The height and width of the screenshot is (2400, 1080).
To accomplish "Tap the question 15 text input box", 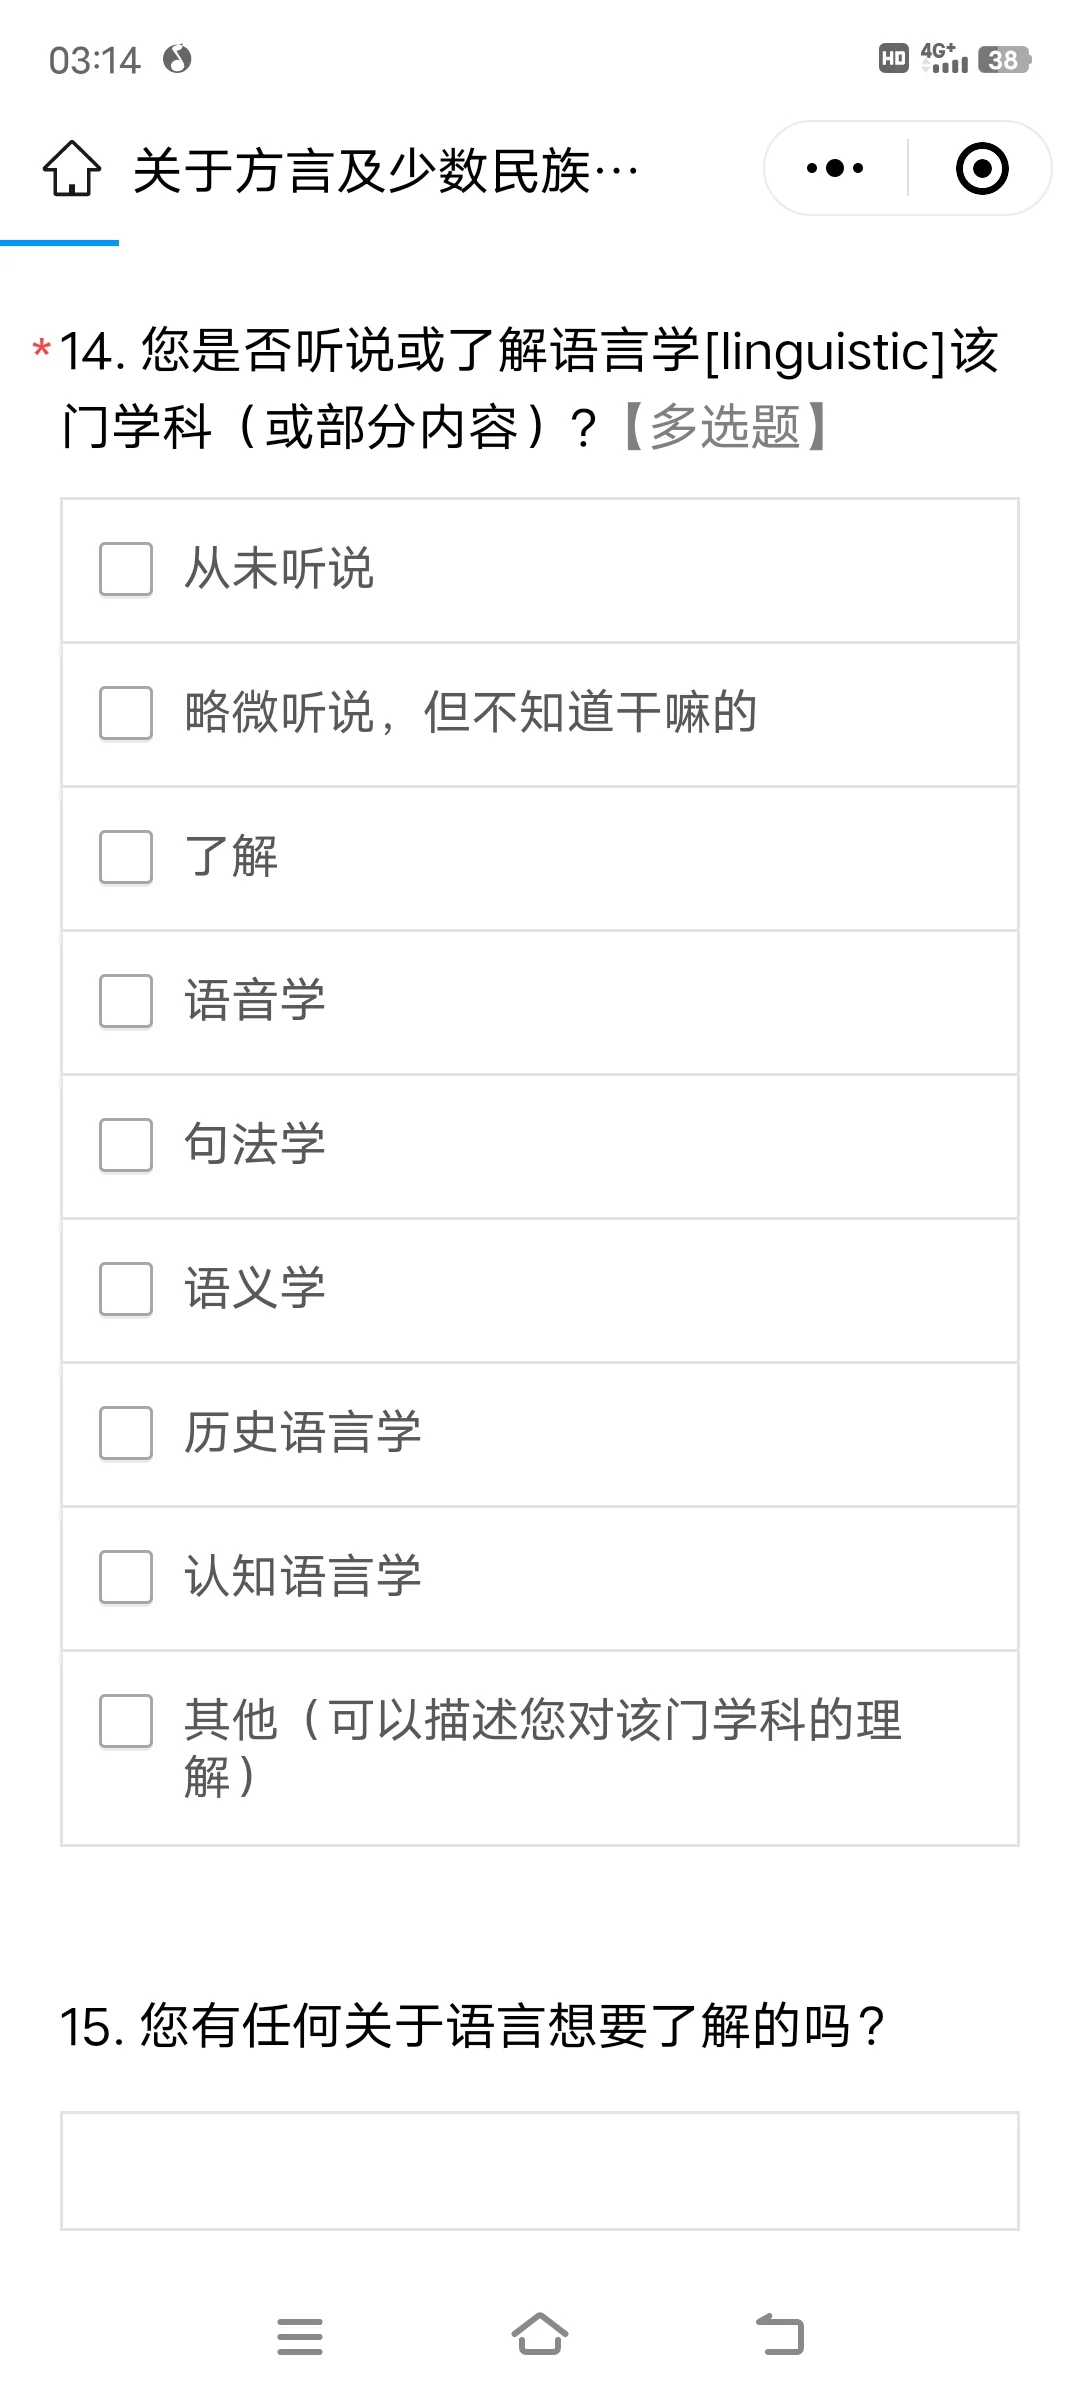I will [540, 2170].
